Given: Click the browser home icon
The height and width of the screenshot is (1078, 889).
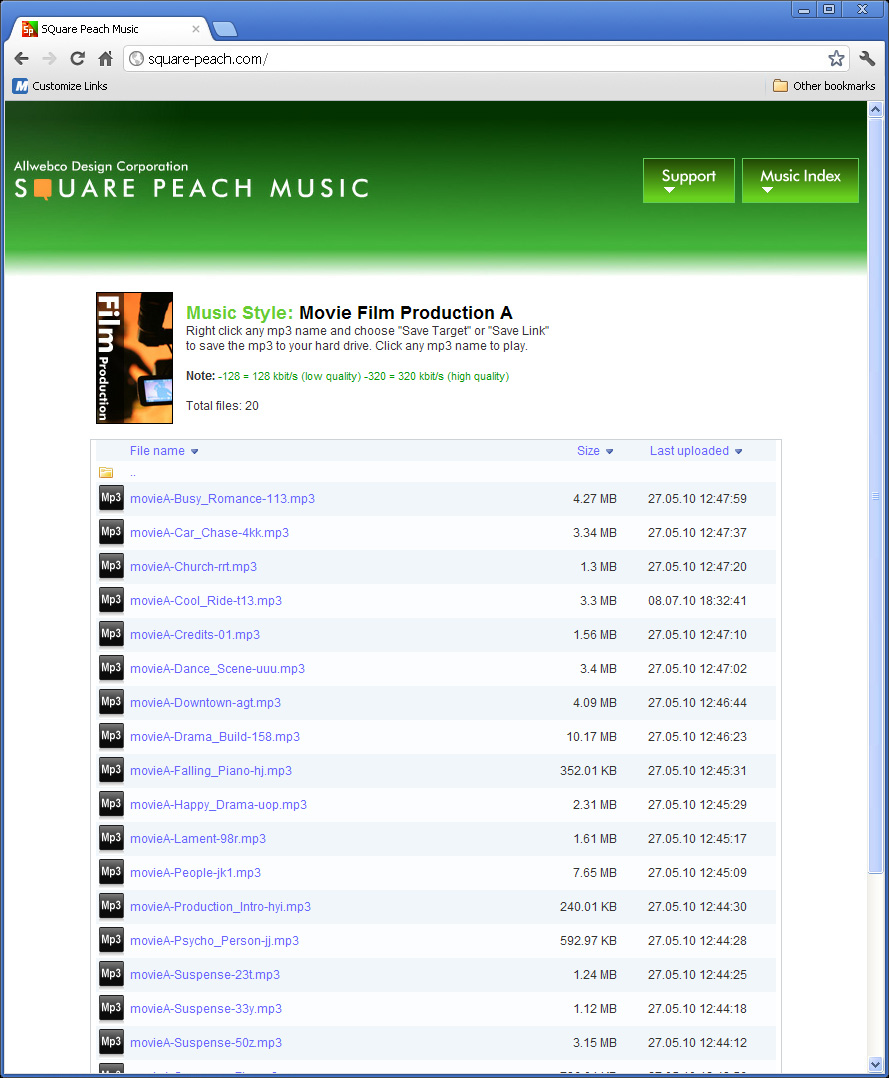Looking at the screenshot, I should 106,58.
